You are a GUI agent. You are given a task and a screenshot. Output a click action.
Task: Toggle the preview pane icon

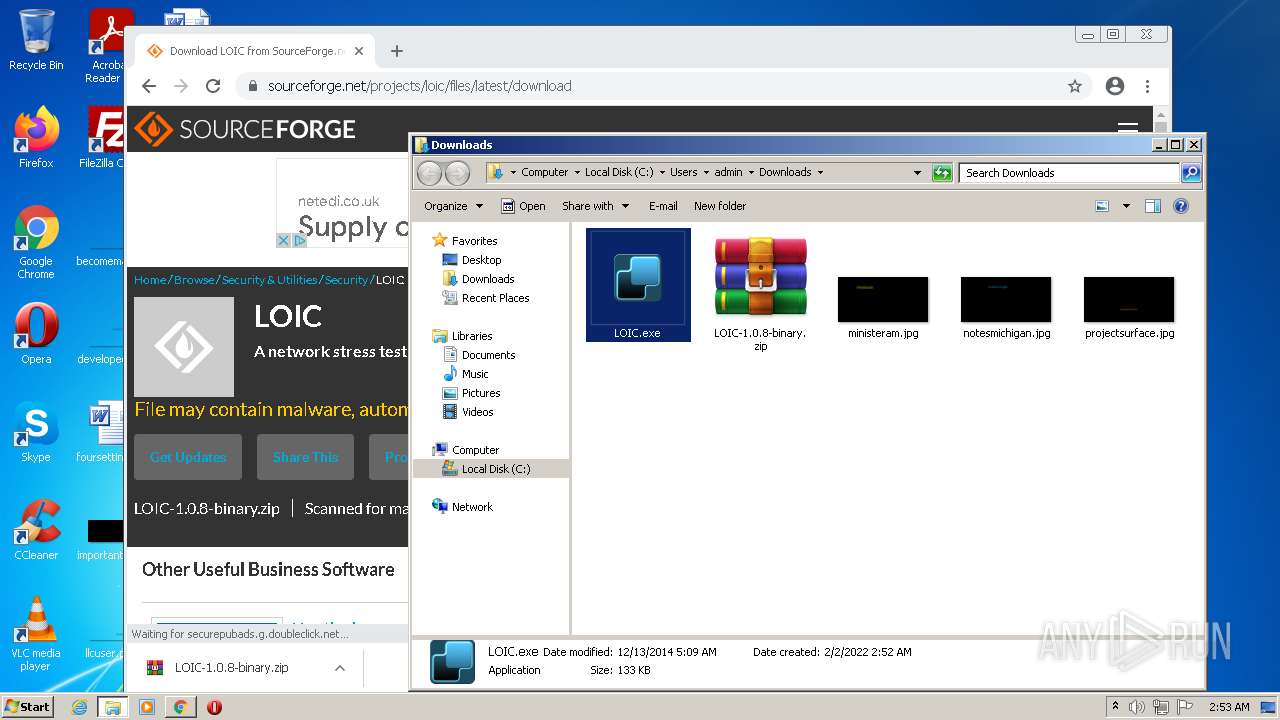(x=1153, y=206)
